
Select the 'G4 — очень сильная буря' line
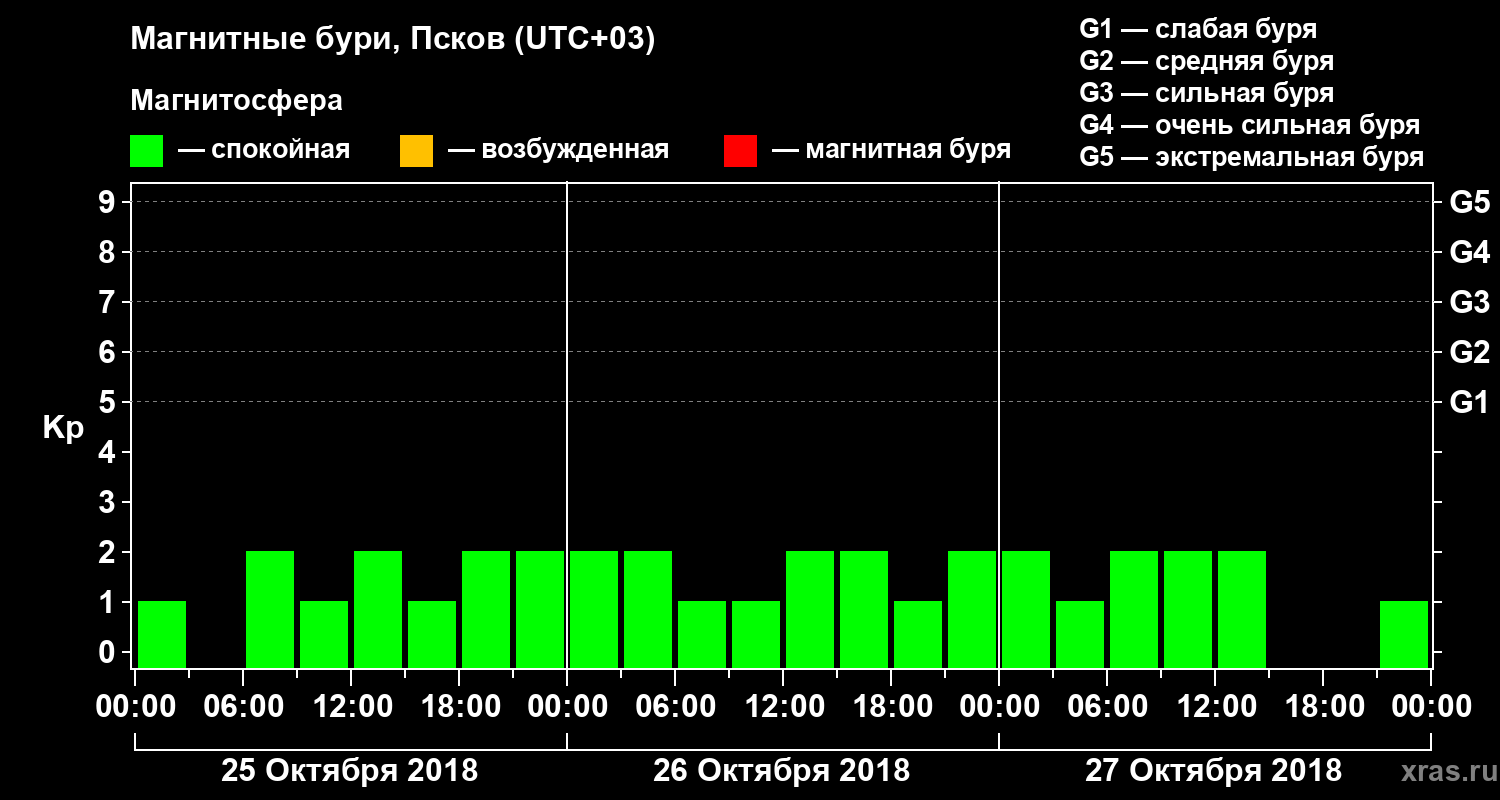click(x=1249, y=125)
